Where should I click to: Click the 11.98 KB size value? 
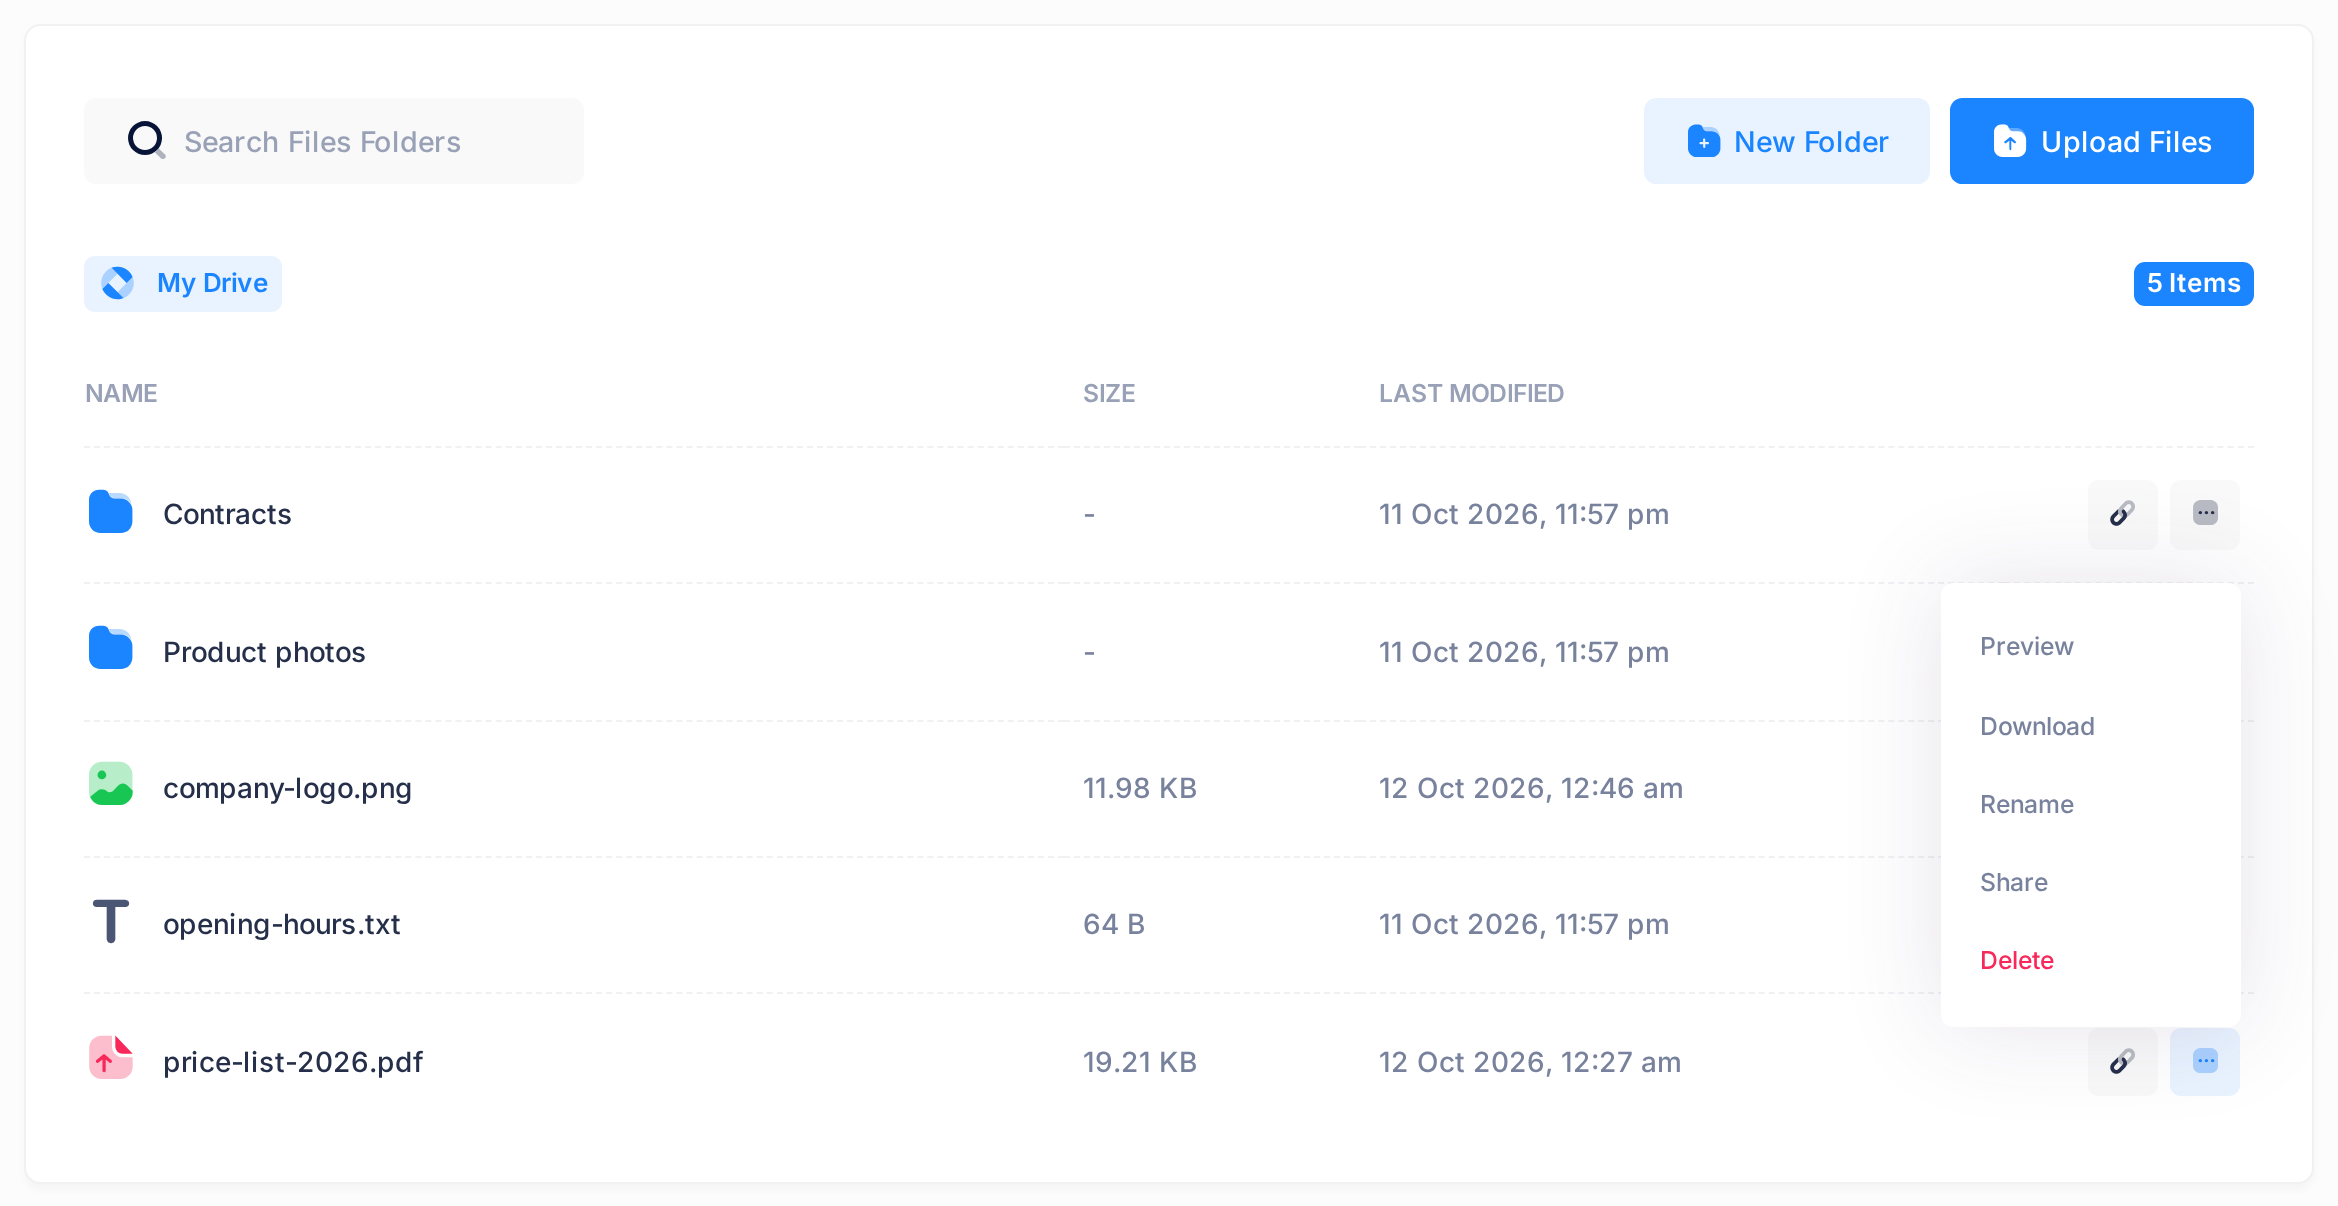pos(1140,788)
